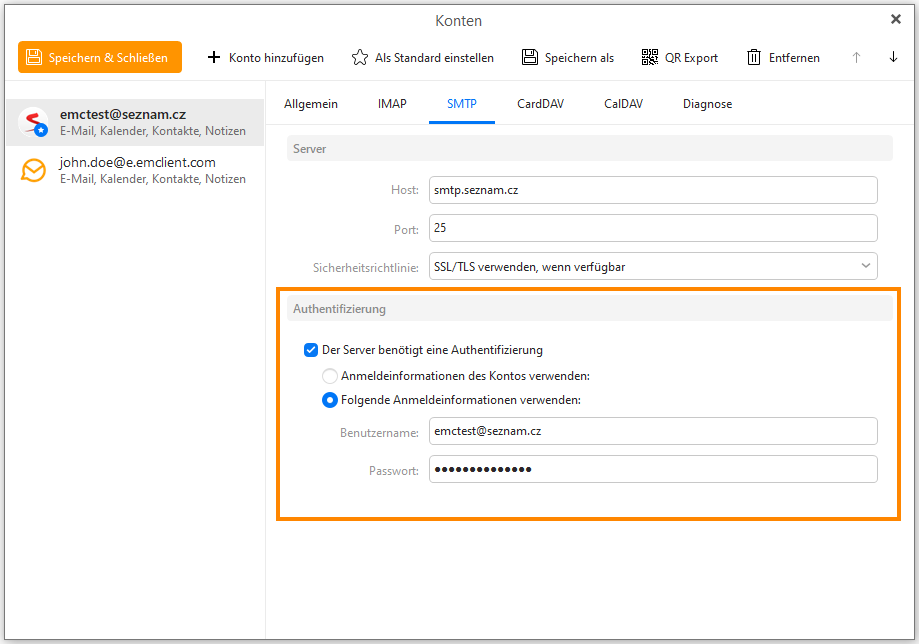
Task: Switch to the IMAP tab
Action: point(392,104)
